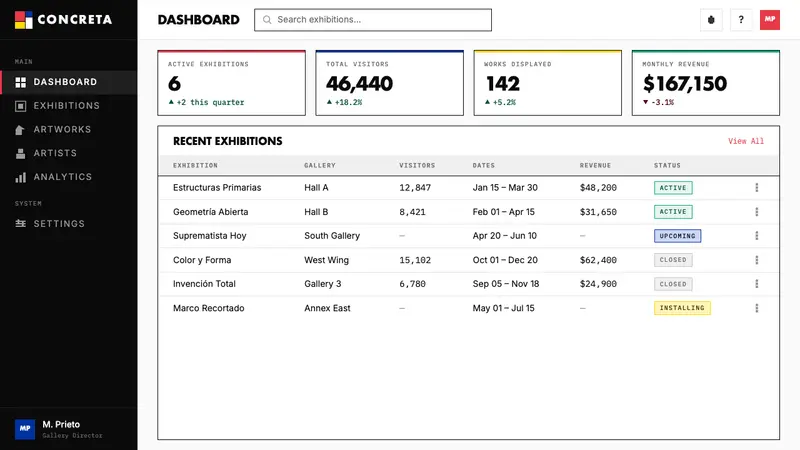Click the Annex East gallery cell
The width and height of the screenshot is (800, 450).
click(x=328, y=308)
